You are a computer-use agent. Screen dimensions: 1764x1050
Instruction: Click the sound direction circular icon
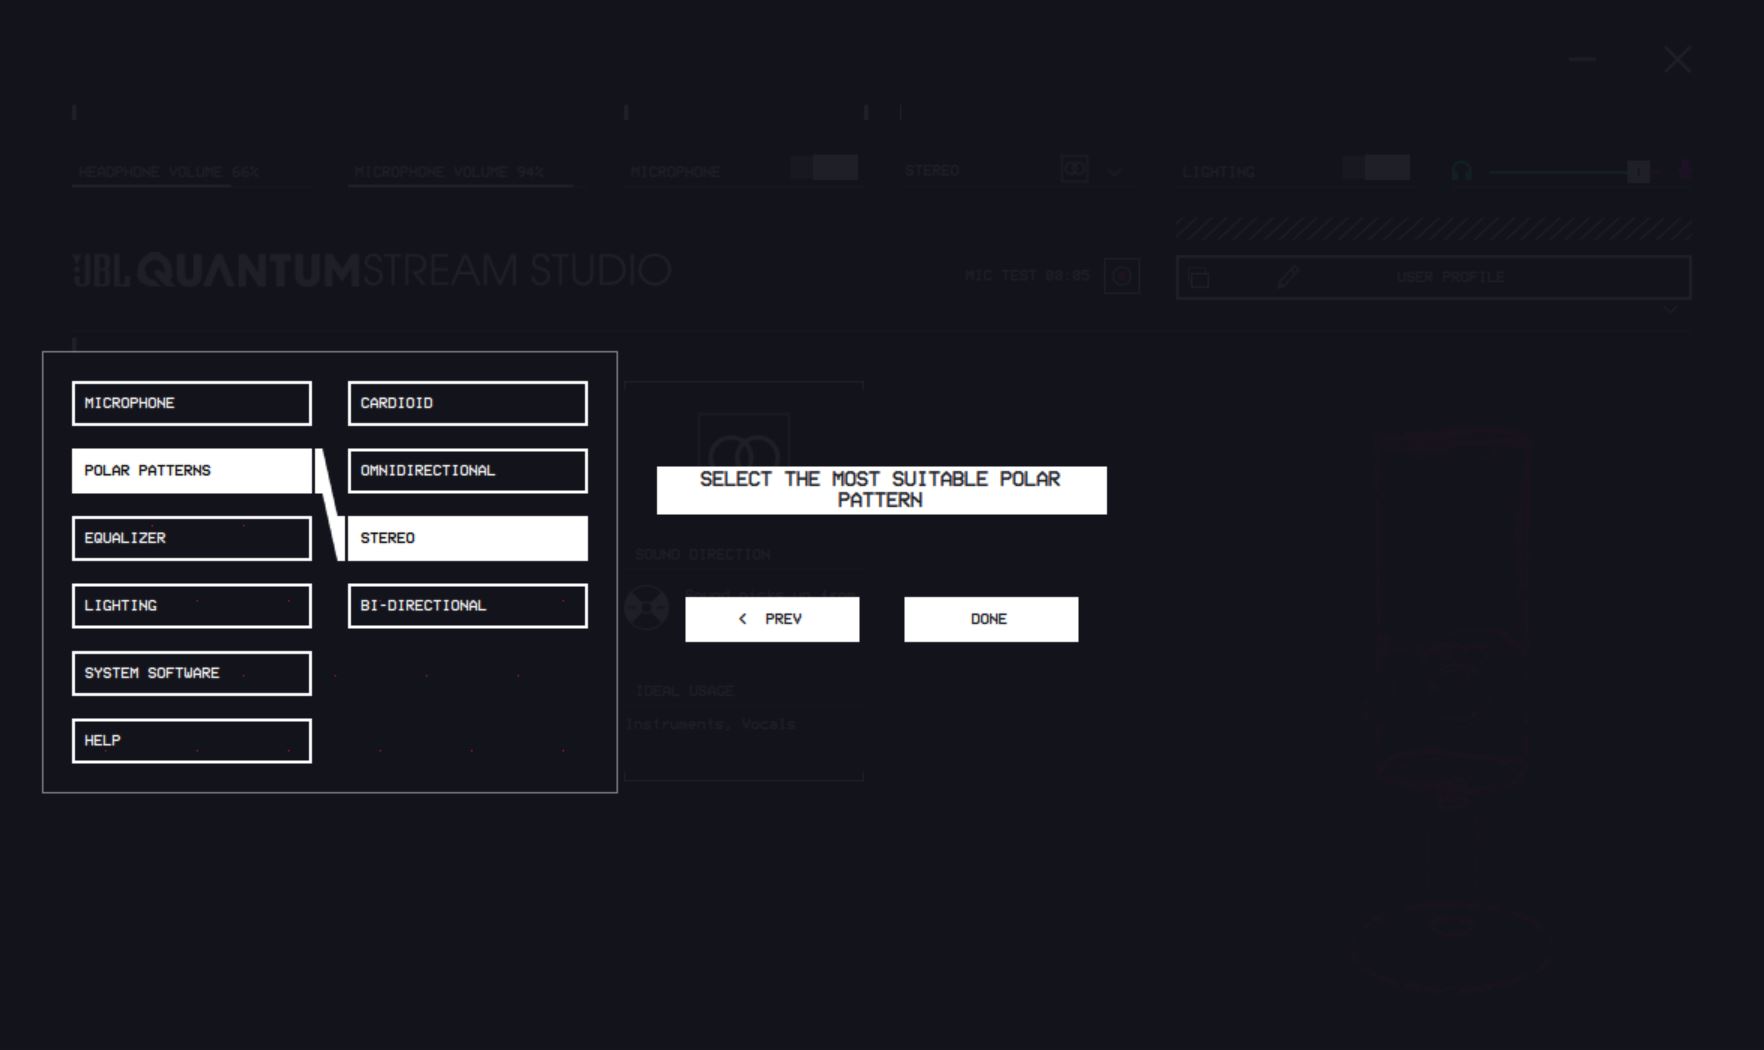pyautogui.click(x=646, y=607)
